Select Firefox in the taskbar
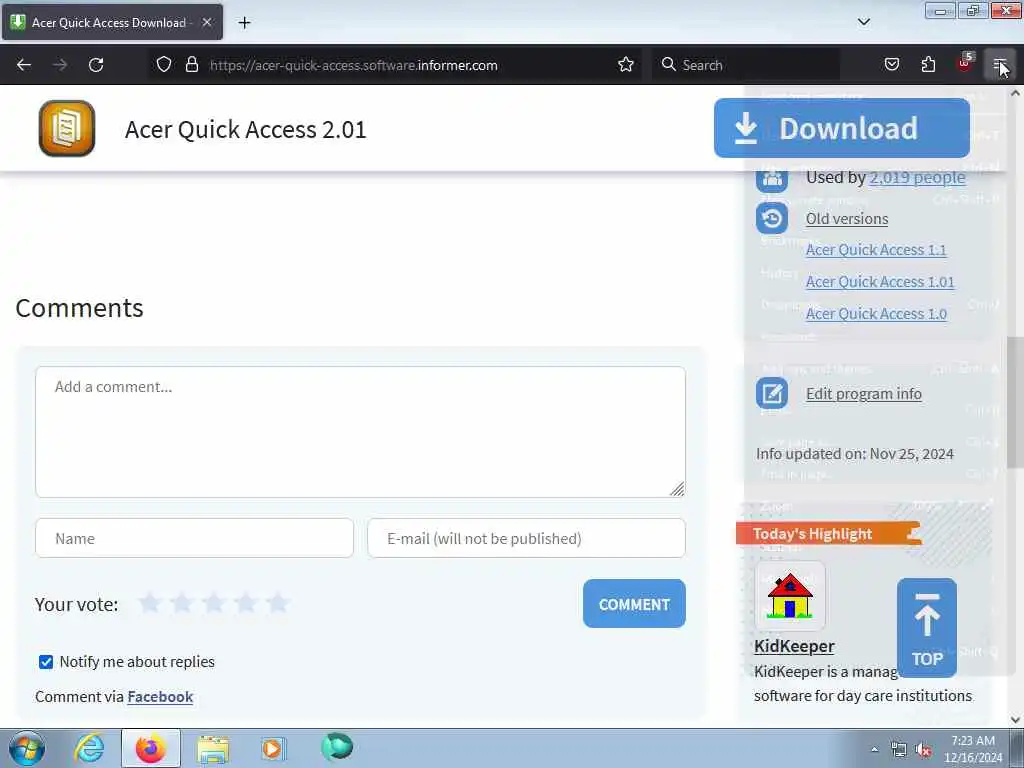 click(150, 748)
